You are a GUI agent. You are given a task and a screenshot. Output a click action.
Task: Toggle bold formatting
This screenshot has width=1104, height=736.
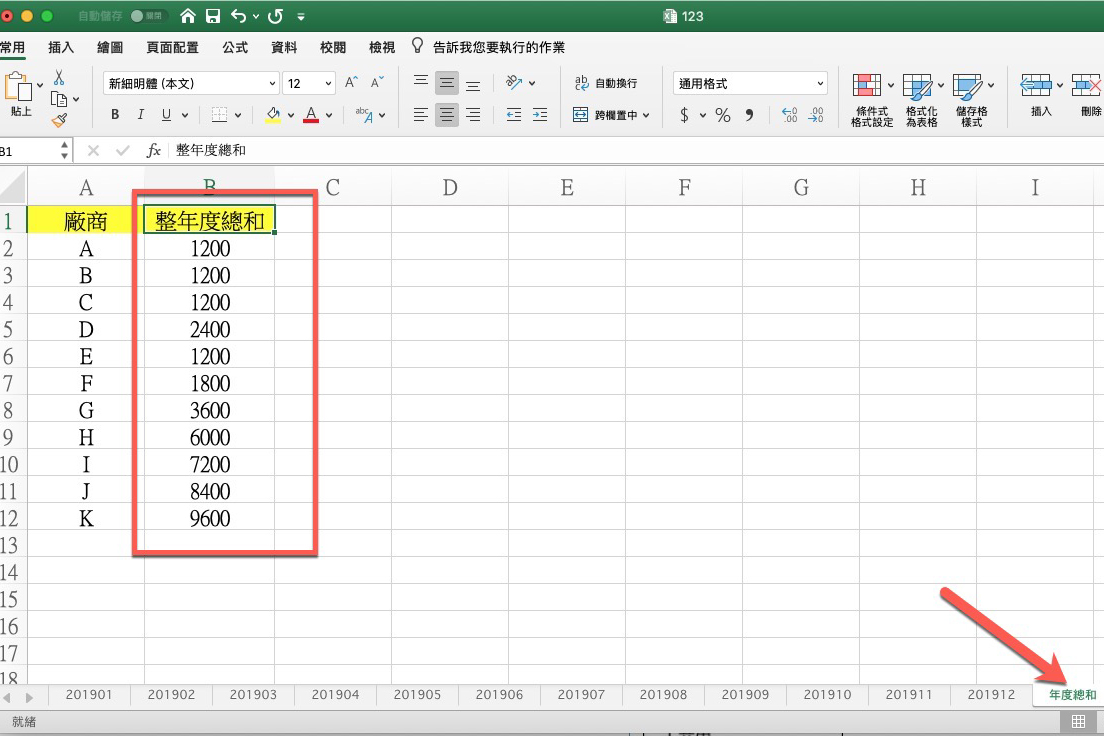click(114, 115)
